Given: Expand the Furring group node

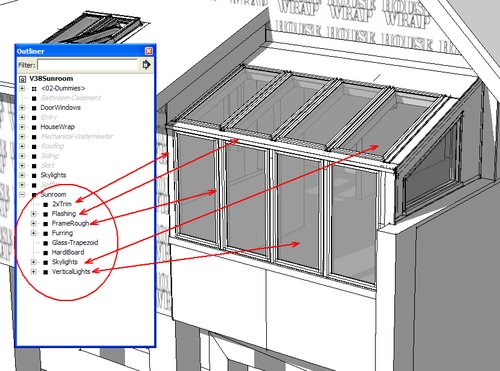Looking at the screenshot, I should [x=33, y=233].
